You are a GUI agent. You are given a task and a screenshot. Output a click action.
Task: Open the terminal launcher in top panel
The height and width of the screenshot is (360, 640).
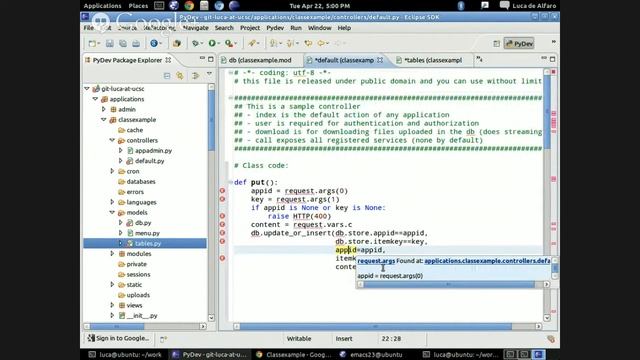[x=159, y=5]
